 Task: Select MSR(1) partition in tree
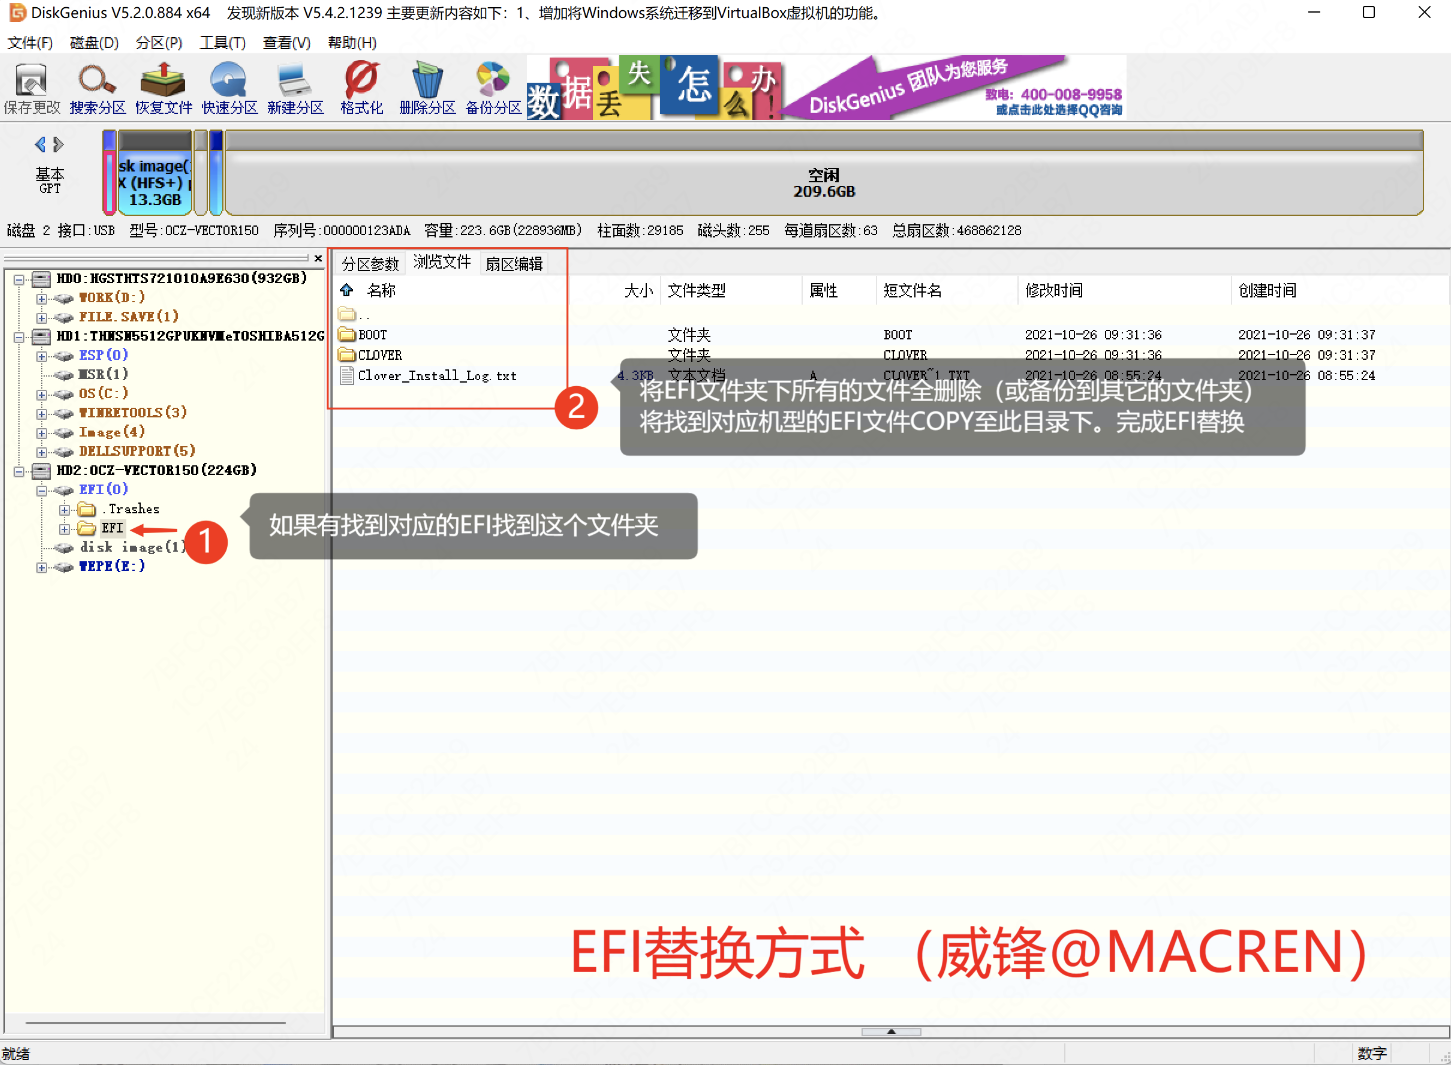tap(103, 374)
